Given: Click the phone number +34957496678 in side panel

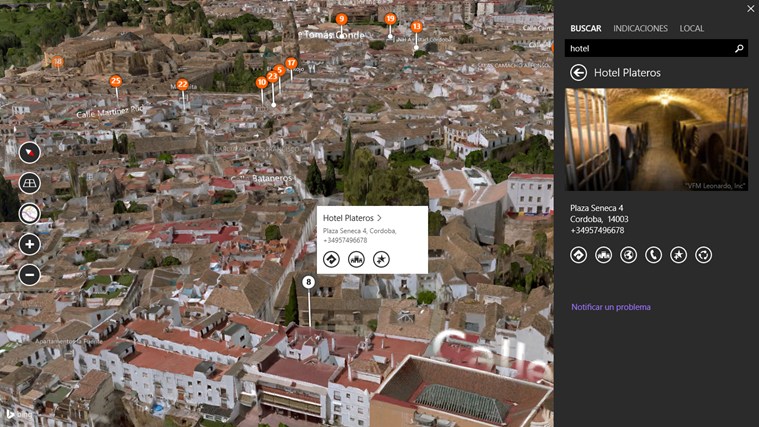Looking at the screenshot, I should (597, 230).
